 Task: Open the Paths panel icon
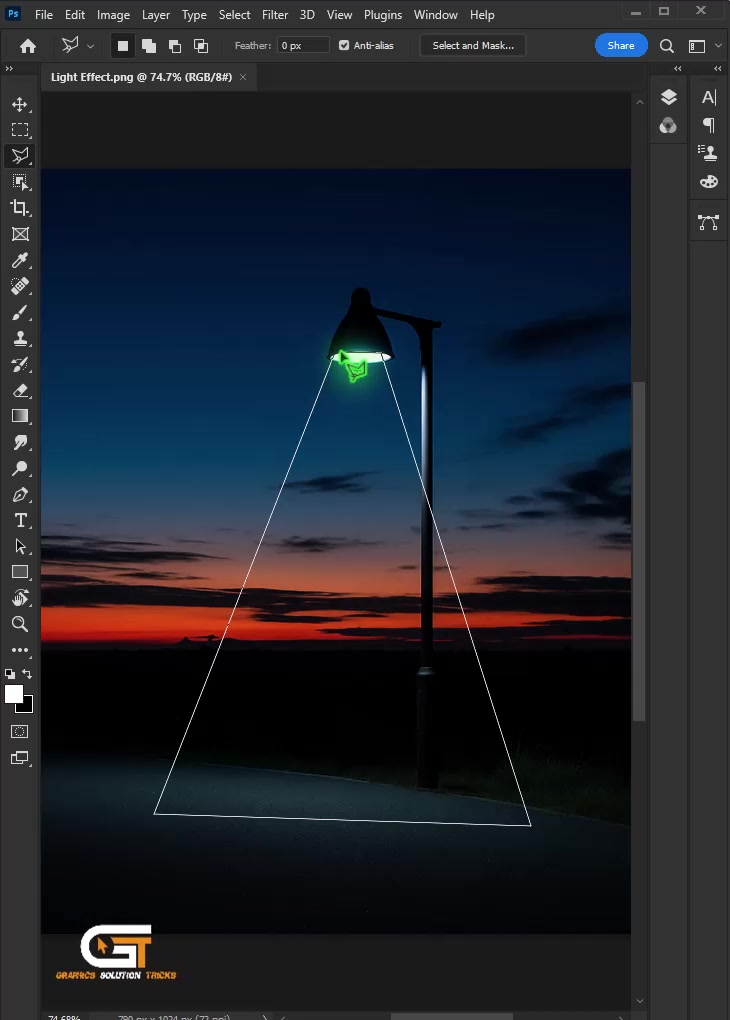tap(708, 222)
